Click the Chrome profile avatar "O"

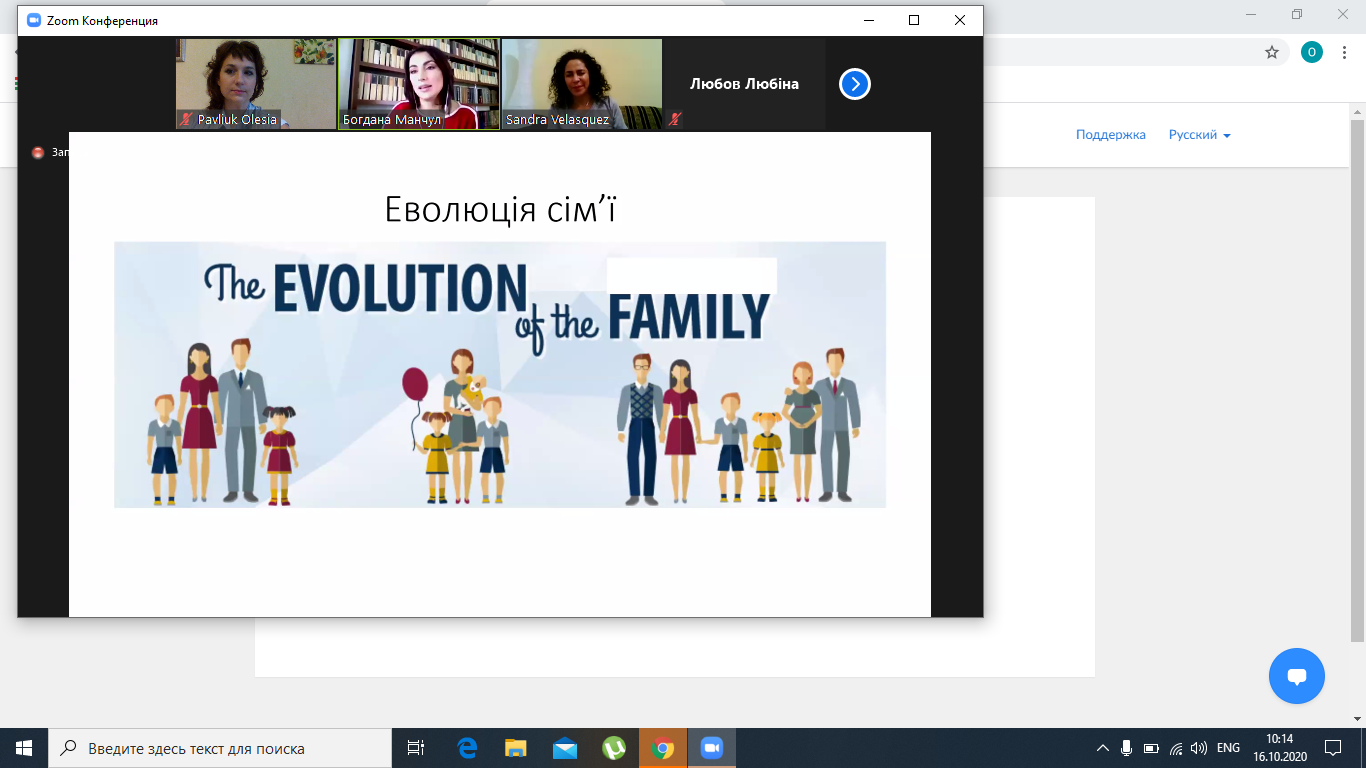click(1311, 52)
